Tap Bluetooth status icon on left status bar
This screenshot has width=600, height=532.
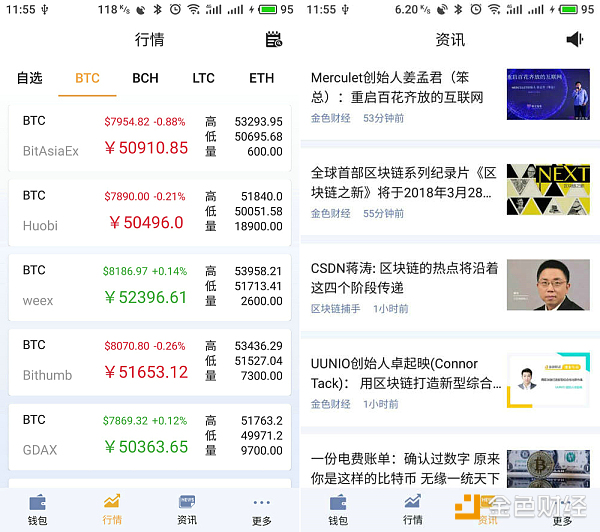pyautogui.click(x=157, y=9)
